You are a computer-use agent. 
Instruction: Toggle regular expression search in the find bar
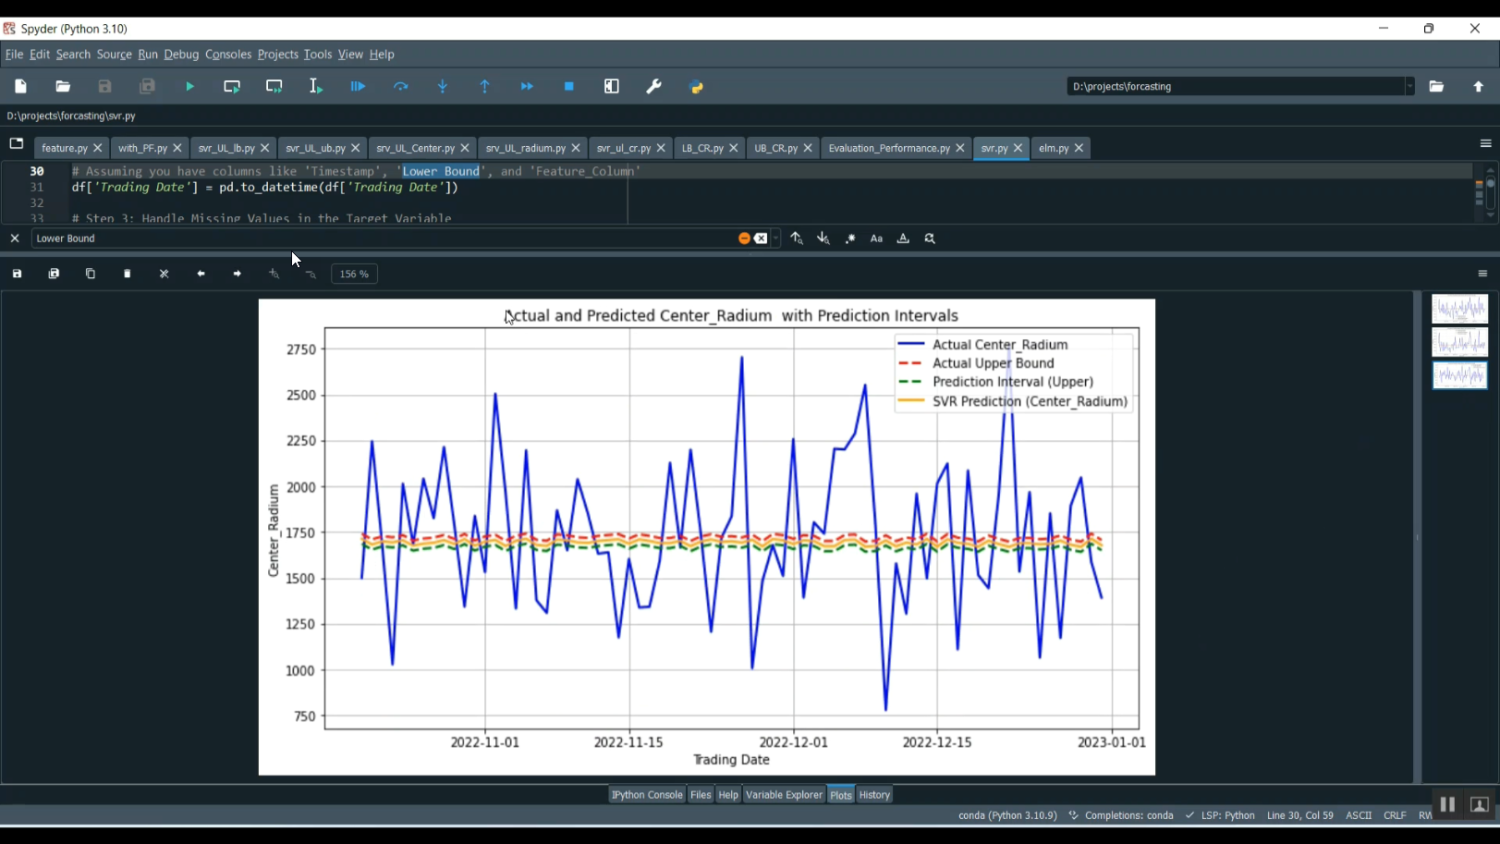point(849,238)
